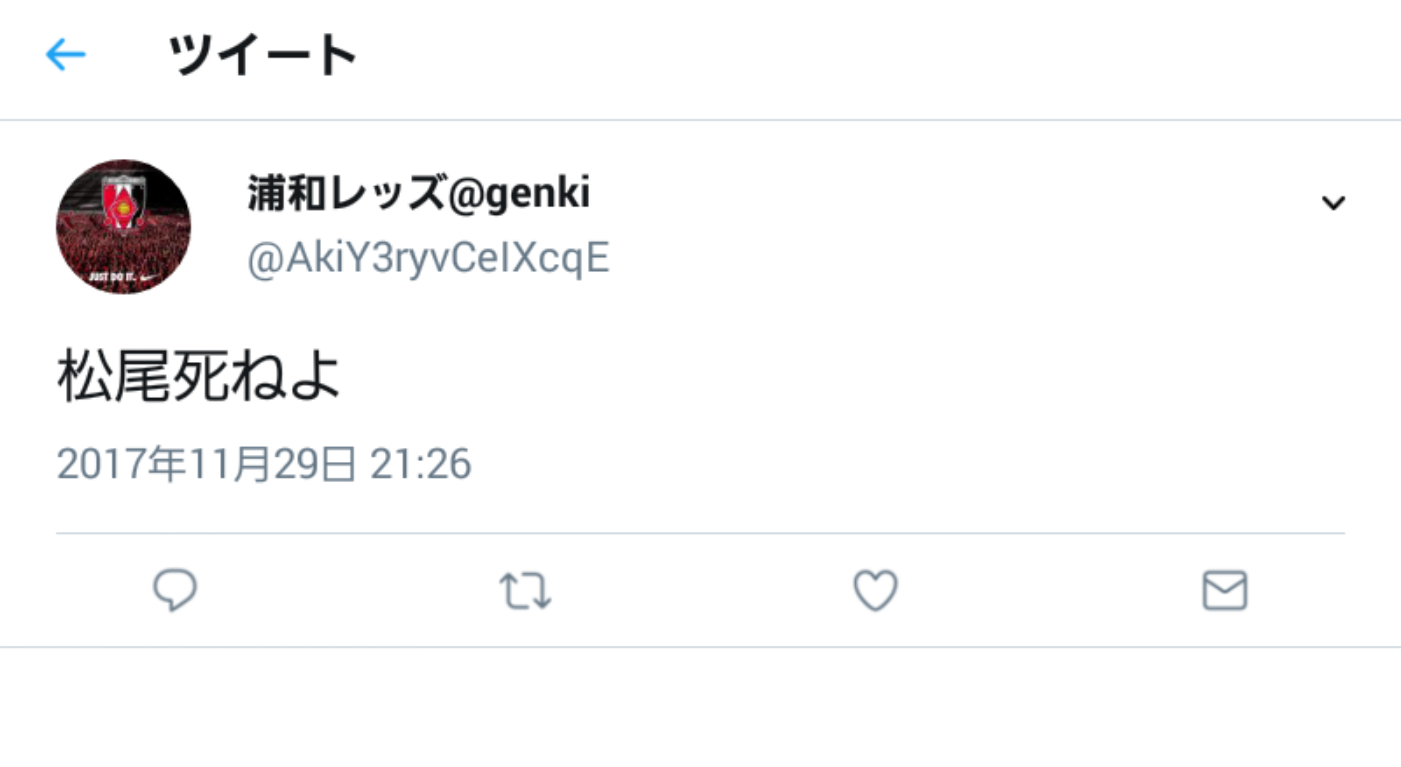Screen dimensions: 1401x767
Task: Select the 2017年11月29日 21:26 timestamp
Action: click(264, 464)
